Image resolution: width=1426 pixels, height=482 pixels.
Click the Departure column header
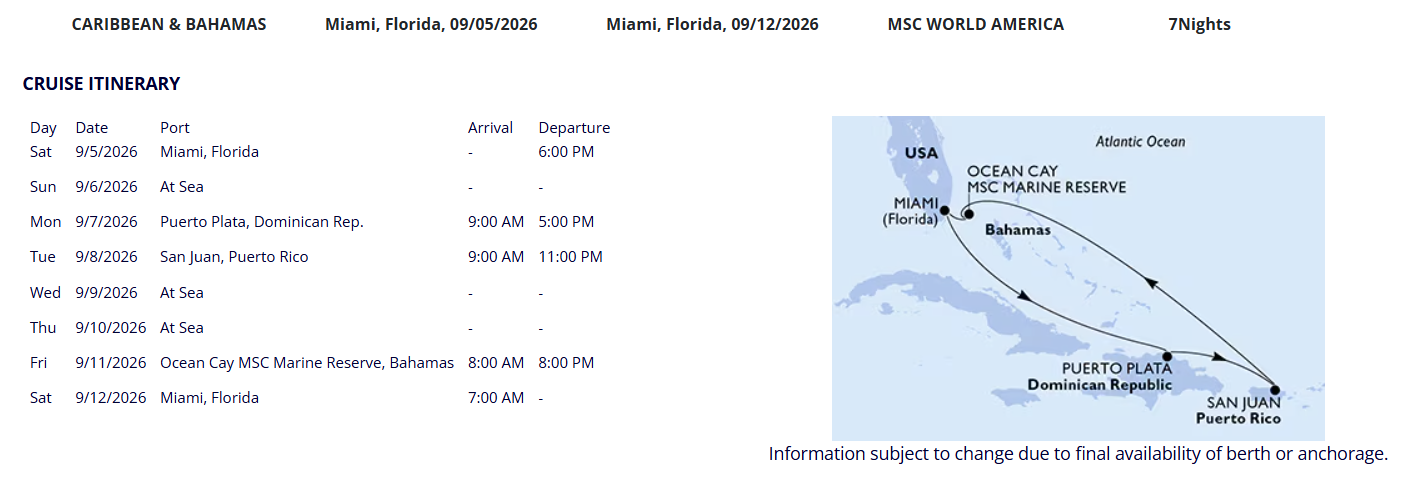[574, 128]
